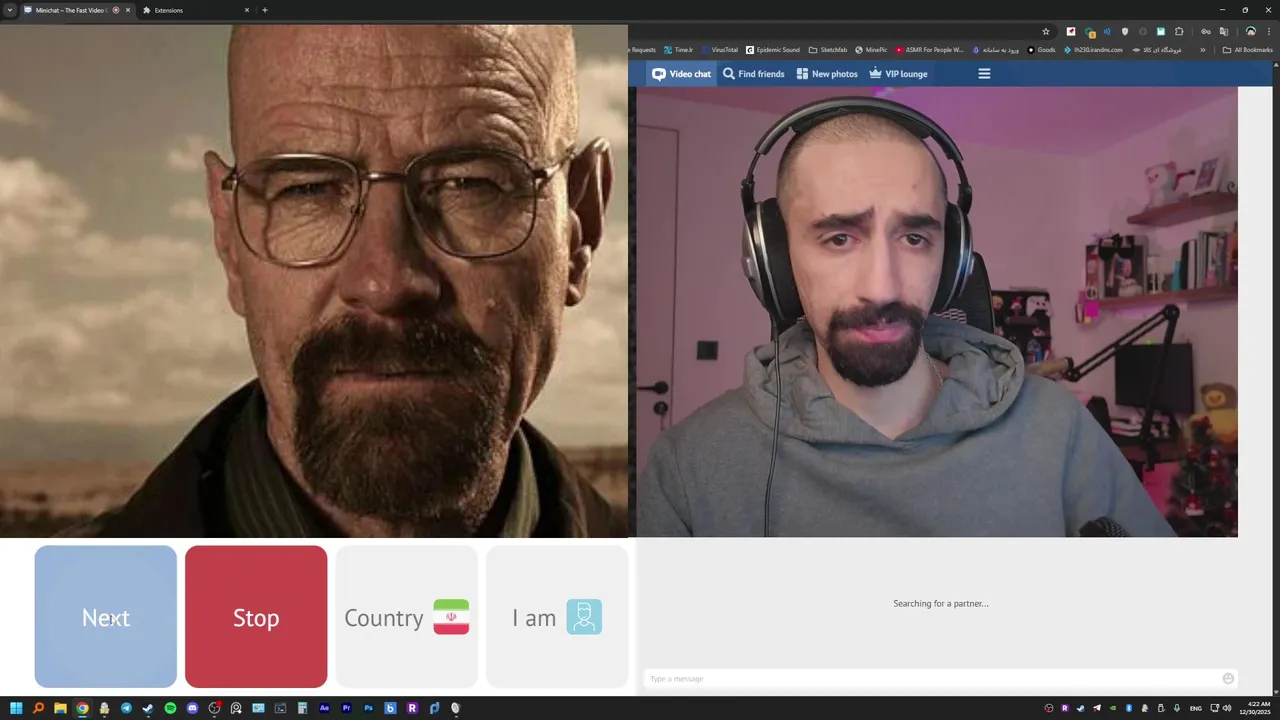The width and height of the screenshot is (1280, 720).
Task: Bookmark this page with the star icon
Action: (1046, 32)
